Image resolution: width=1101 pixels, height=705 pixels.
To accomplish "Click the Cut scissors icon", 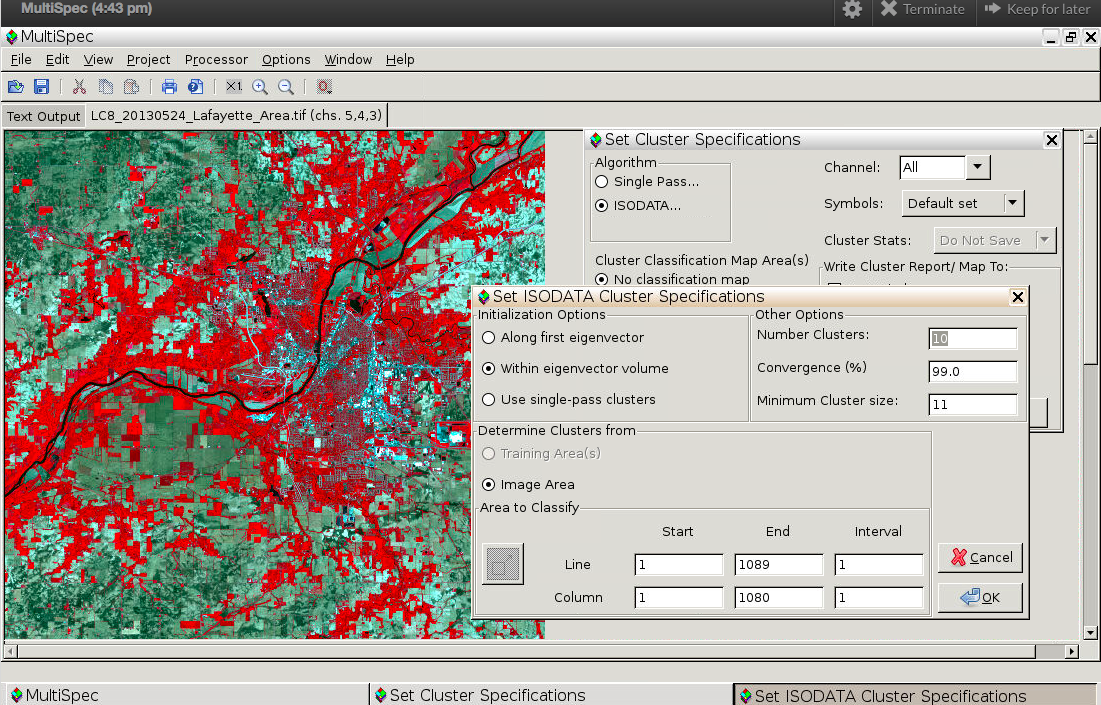I will [79, 87].
